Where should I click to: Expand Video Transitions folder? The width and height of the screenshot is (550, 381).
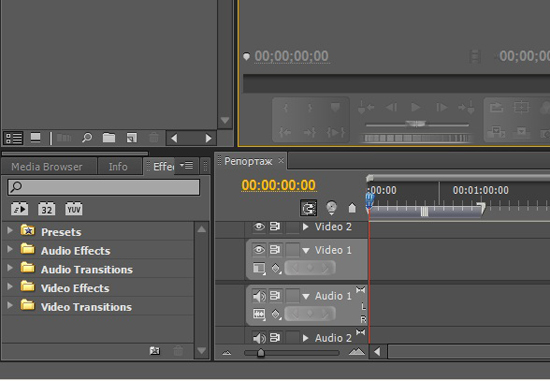click(x=10, y=305)
